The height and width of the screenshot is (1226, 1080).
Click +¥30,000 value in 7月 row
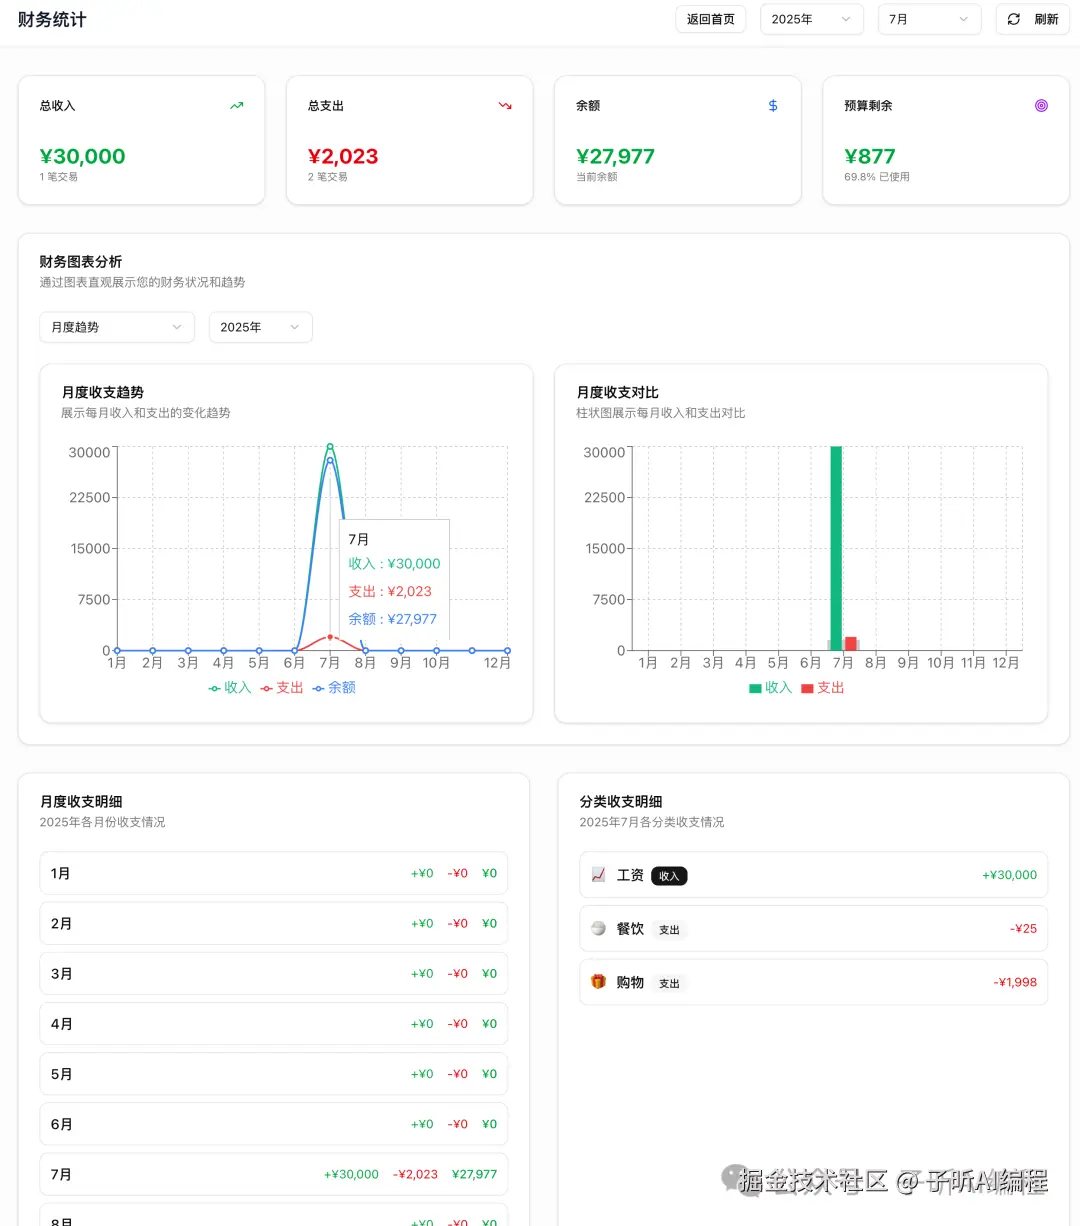point(351,1174)
